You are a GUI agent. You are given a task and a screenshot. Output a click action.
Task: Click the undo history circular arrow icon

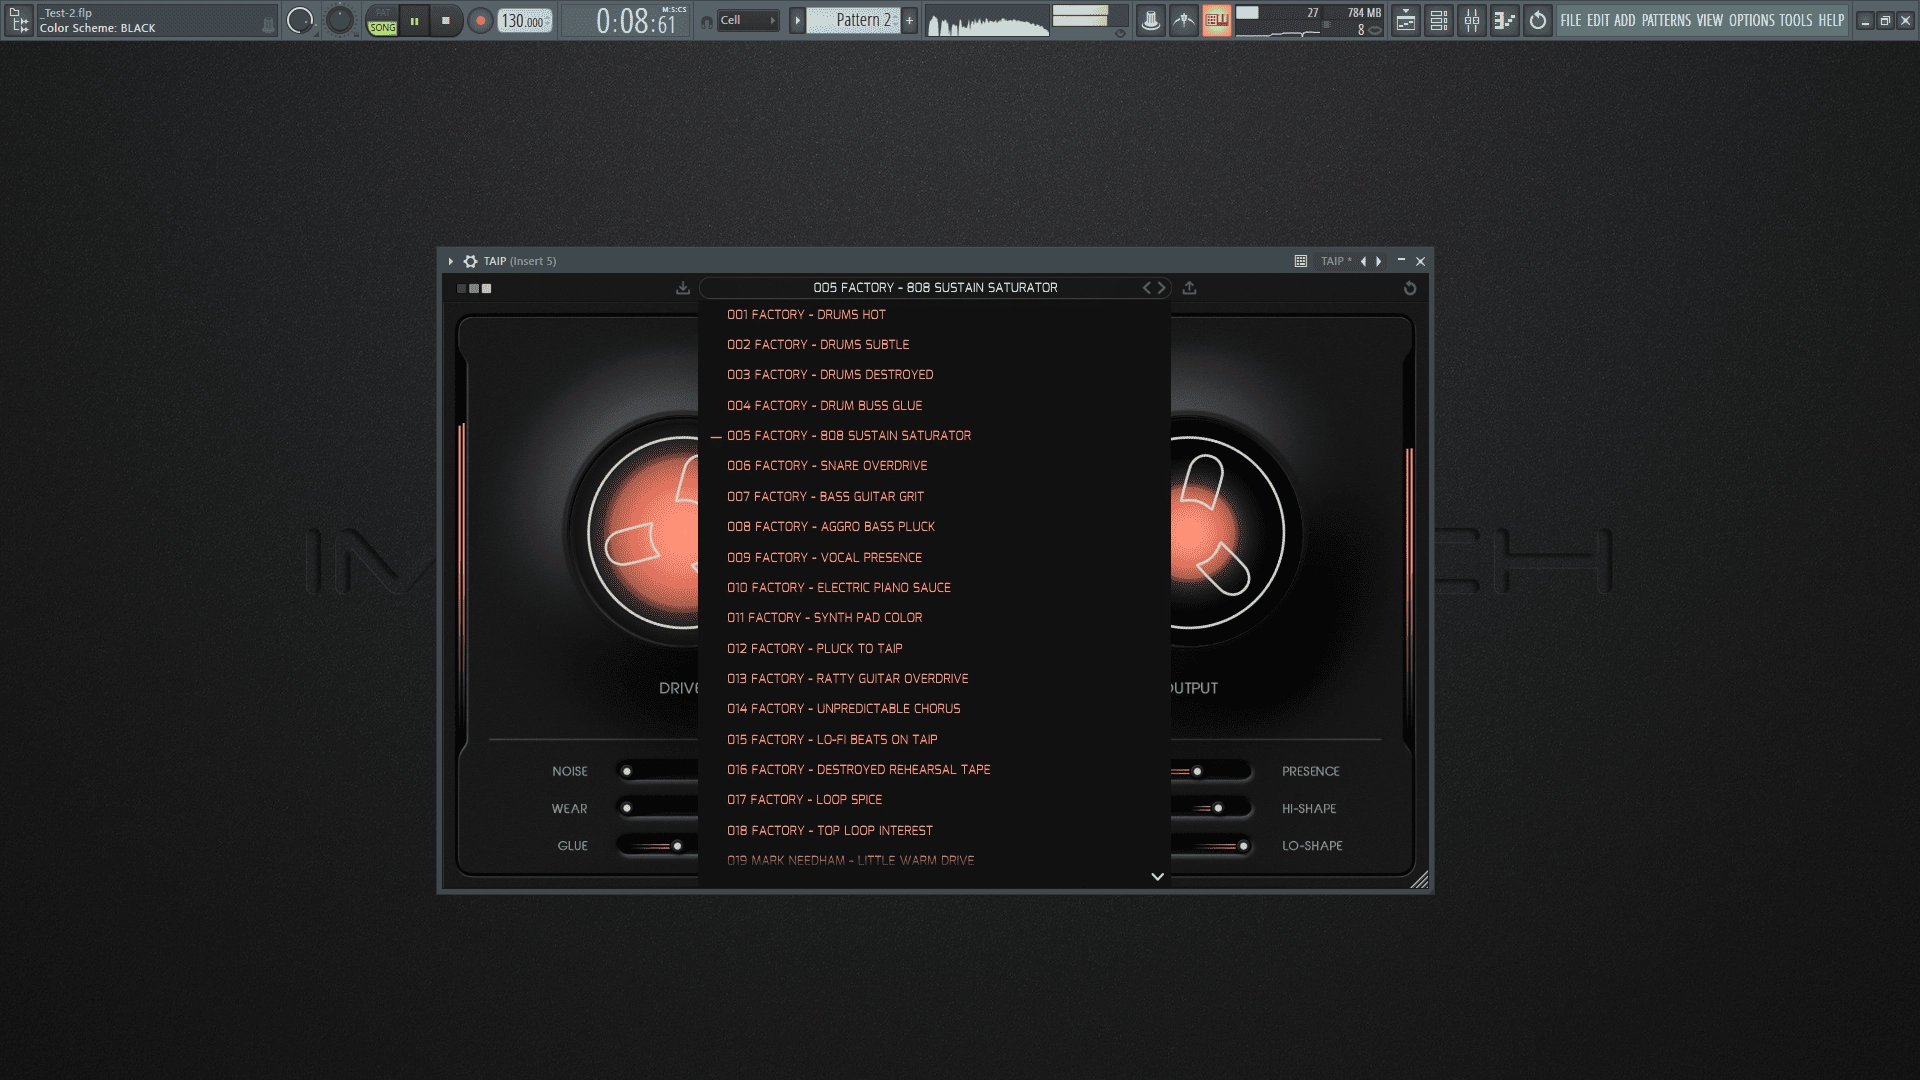(x=1537, y=20)
